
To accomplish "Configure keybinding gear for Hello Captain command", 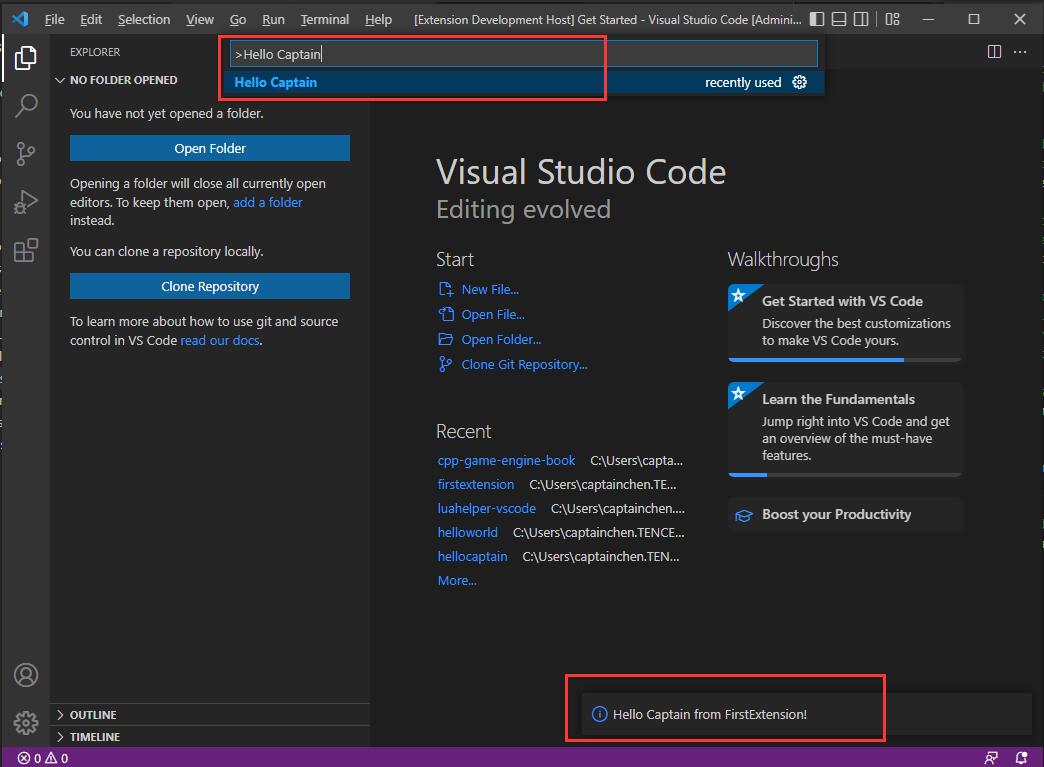I will coord(800,82).
